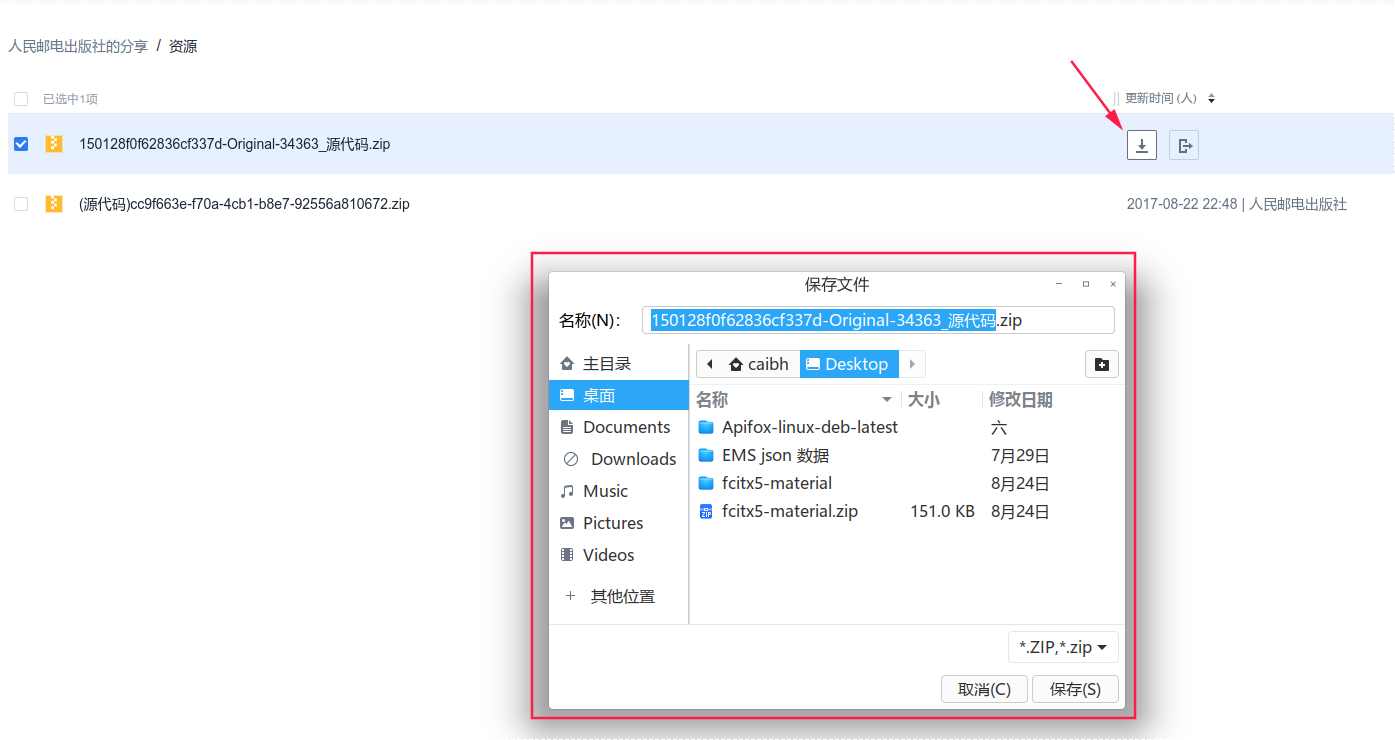This screenshot has width=1395, height=740.
Task: Click the sort arrow on 名称 column
Action: (x=886, y=398)
